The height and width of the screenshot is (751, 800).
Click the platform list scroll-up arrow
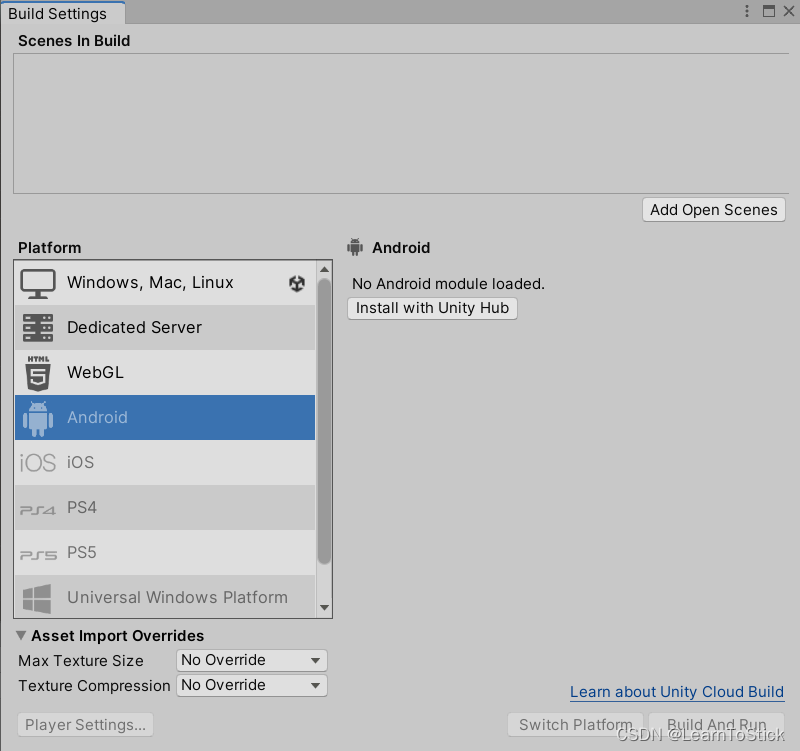(324, 269)
